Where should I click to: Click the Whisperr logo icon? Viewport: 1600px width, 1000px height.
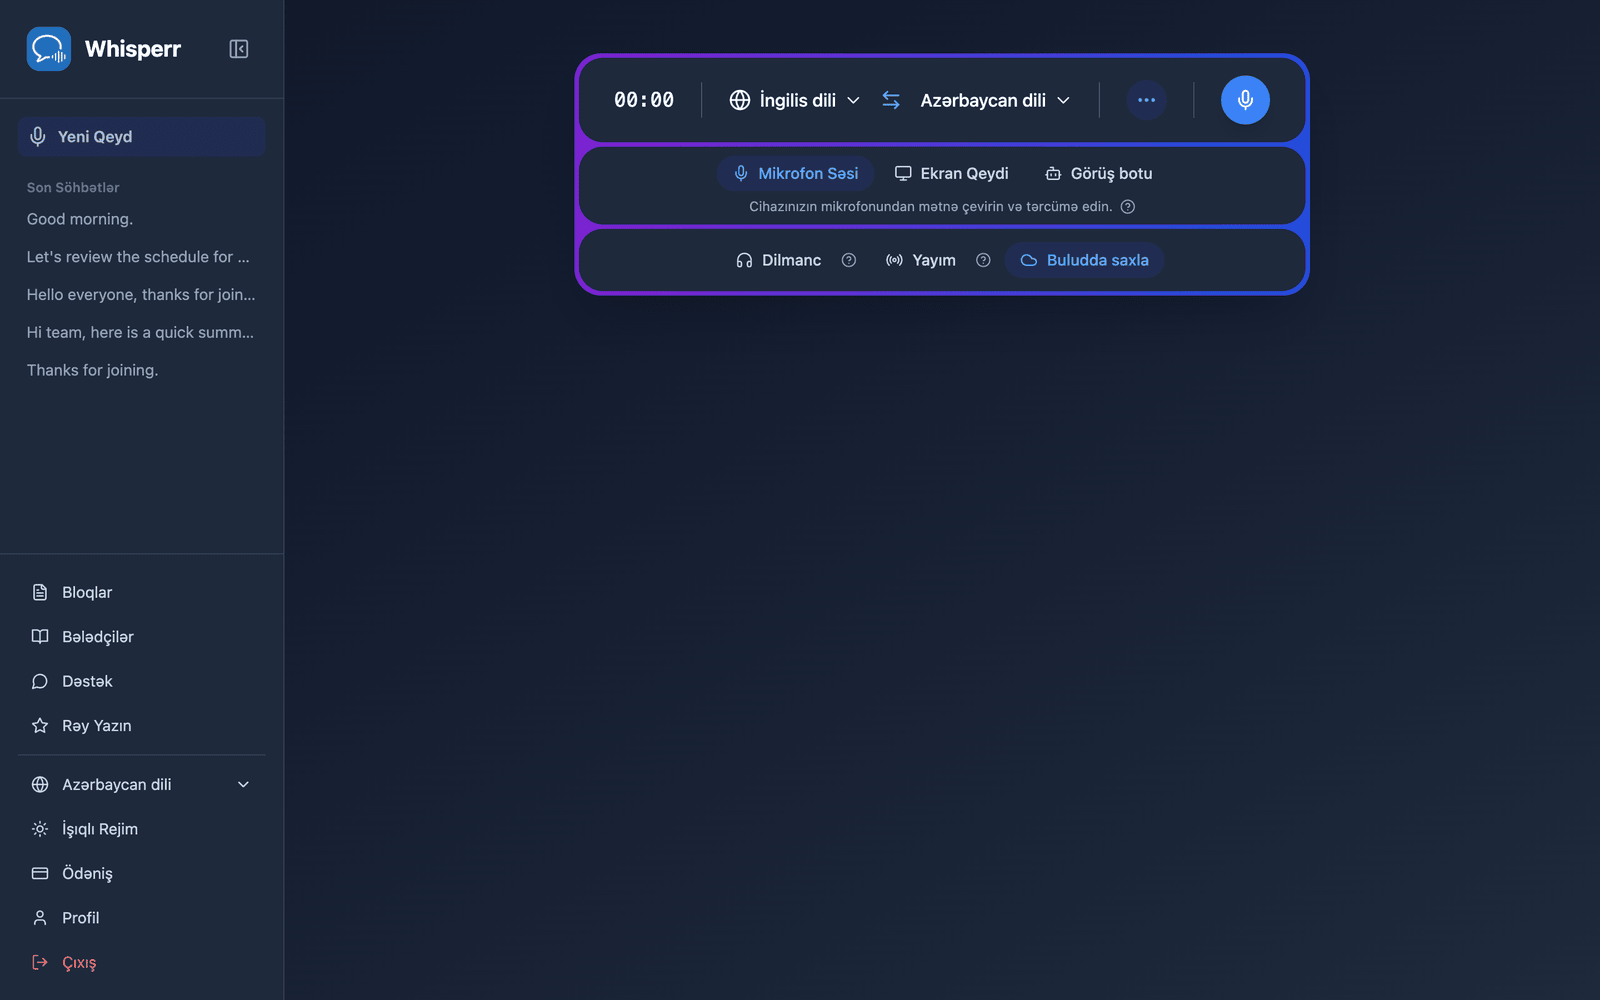click(49, 49)
